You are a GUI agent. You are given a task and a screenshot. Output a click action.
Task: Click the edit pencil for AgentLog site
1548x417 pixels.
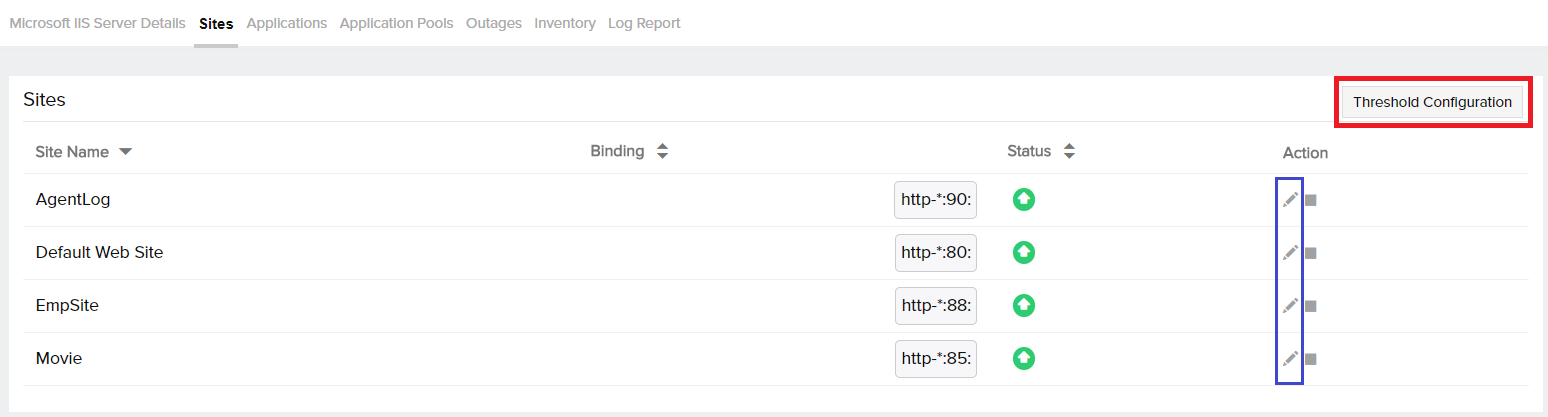[1290, 200]
